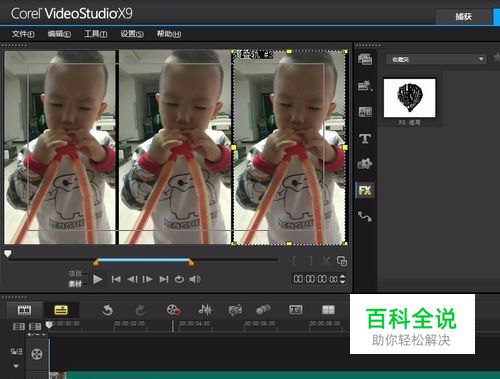Click the timeline ruler at 00:00:04:00

click(x=195, y=324)
